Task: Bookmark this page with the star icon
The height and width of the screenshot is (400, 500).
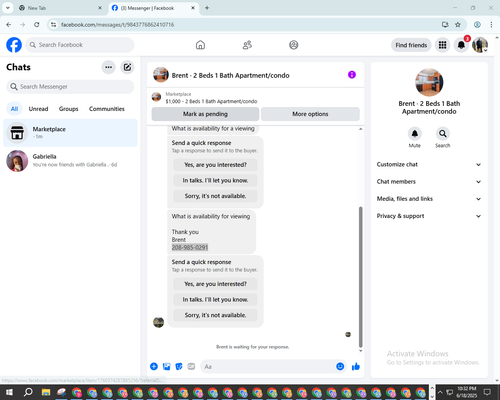Action: point(458,25)
